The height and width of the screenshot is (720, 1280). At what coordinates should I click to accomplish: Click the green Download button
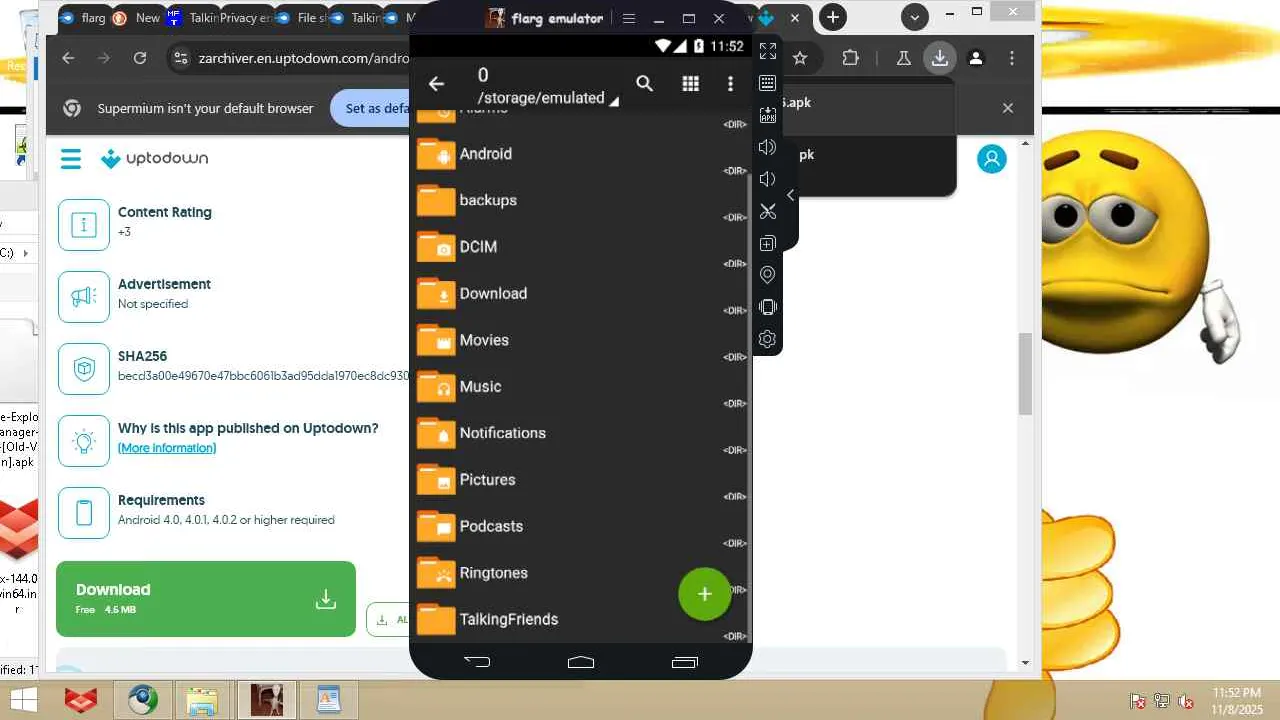pos(206,599)
